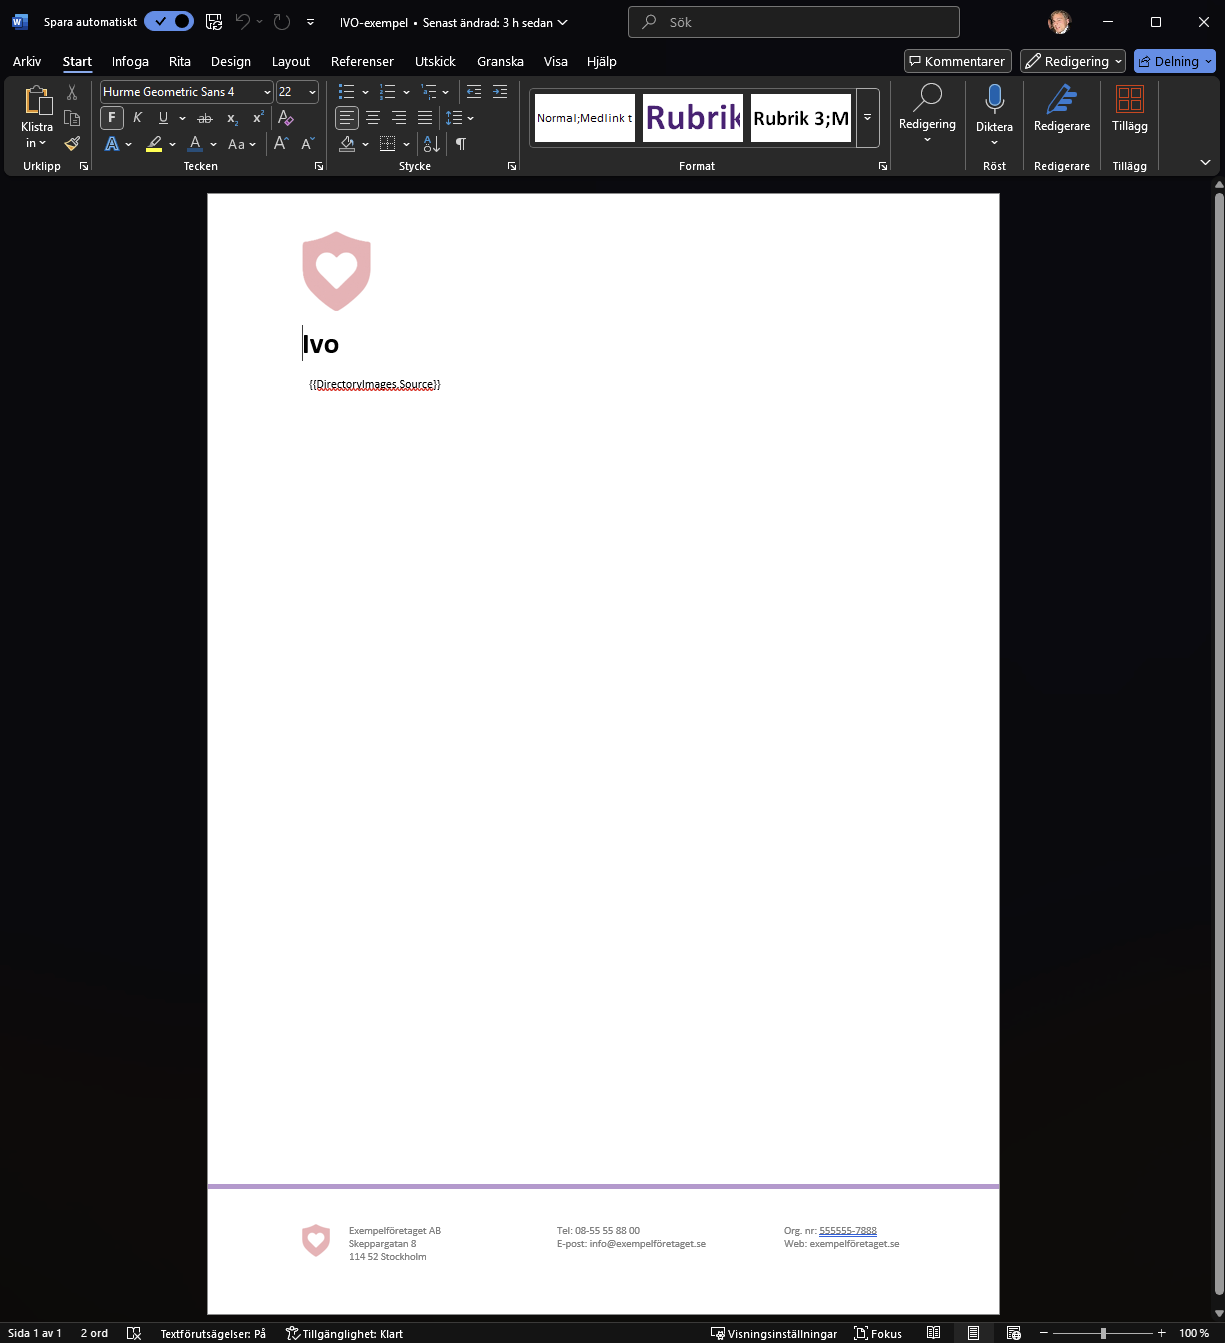
Task: Decrease font size with A down icon
Action: 307,144
